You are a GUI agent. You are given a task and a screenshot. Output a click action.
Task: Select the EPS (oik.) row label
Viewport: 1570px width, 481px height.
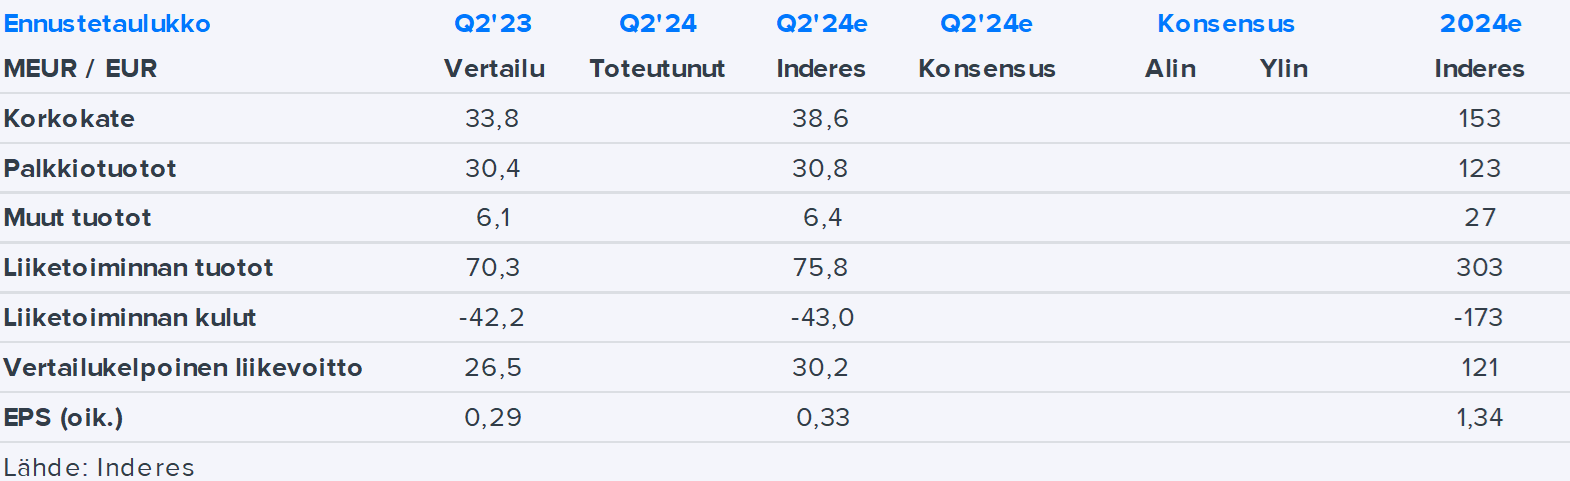click(x=63, y=418)
